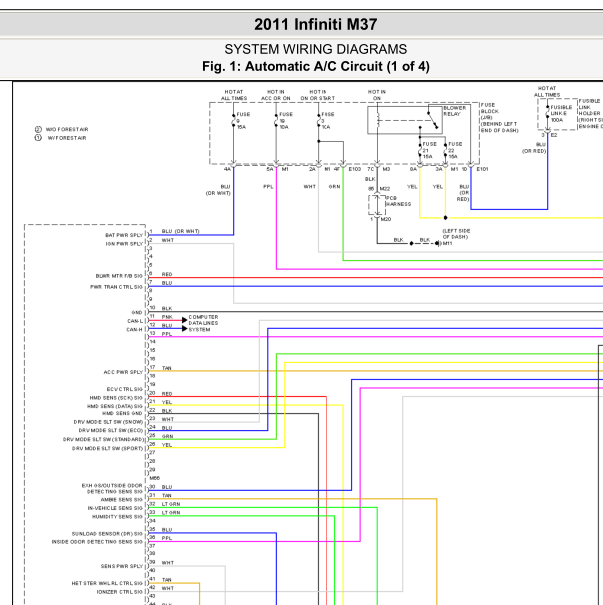Select the HMD SENS (SCK) SIG label
603x605 pixels.
pyautogui.click(x=116, y=398)
